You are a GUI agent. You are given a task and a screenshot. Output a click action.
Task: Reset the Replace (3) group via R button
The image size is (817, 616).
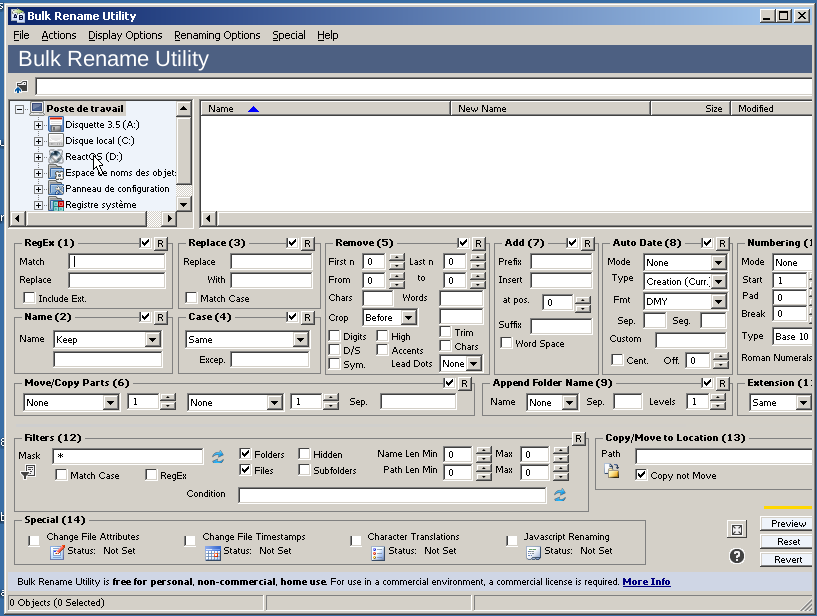[x=307, y=243]
